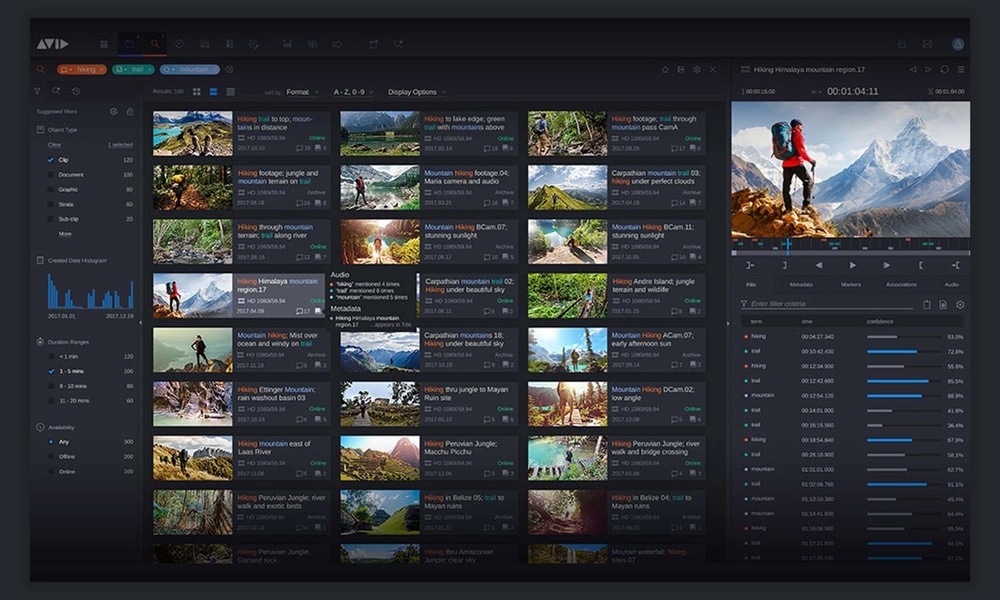The width and height of the screenshot is (1000, 600).
Task: Switch results to card view
Action: point(214,92)
